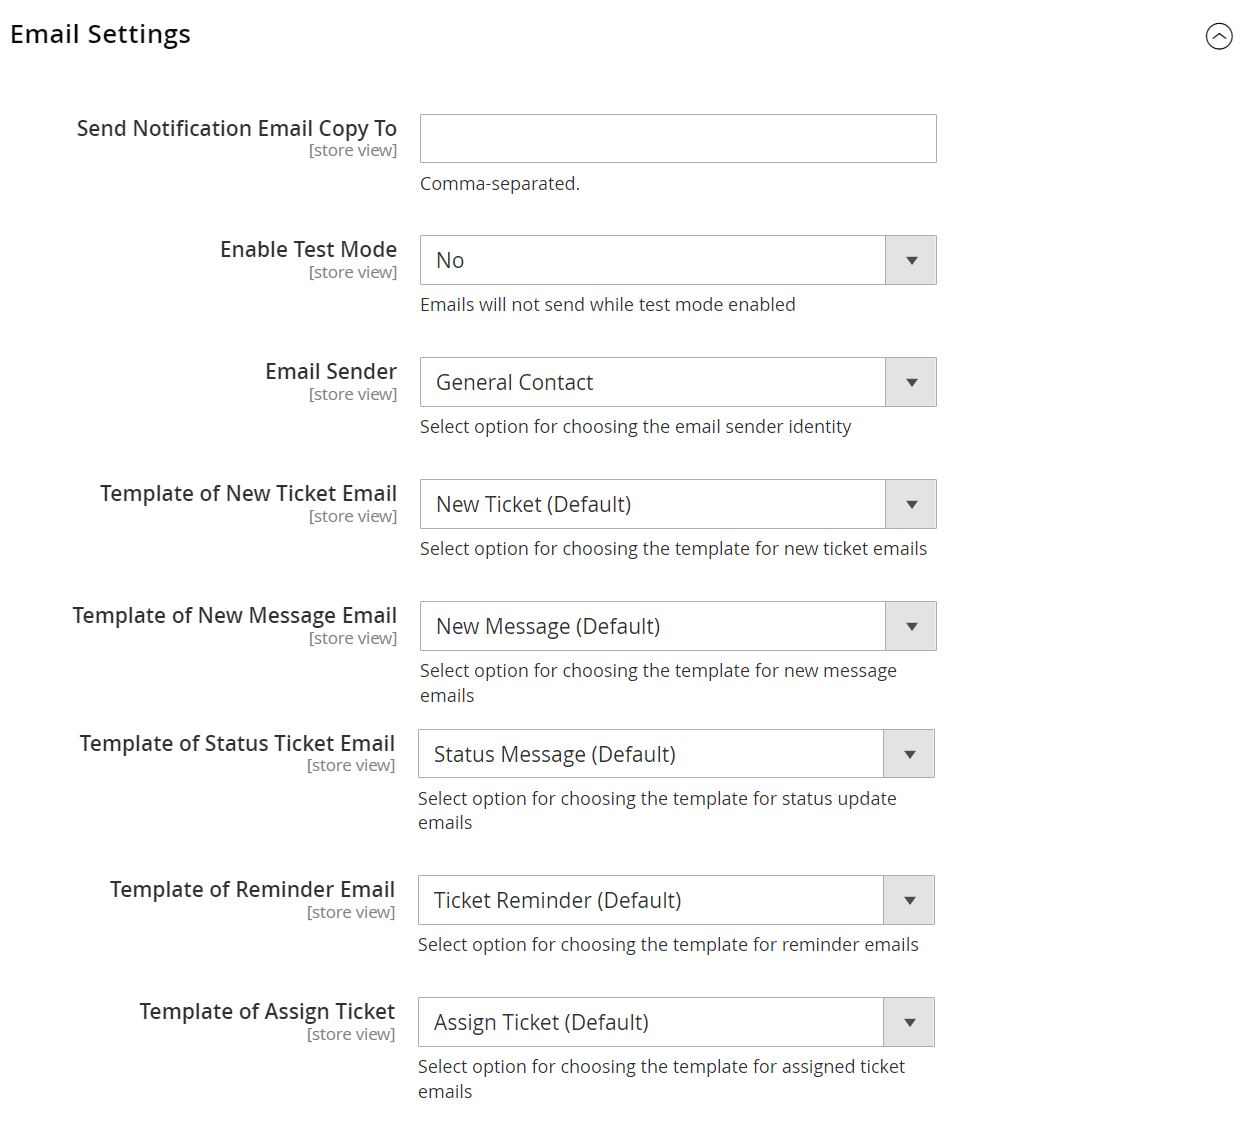This screenshot has width=1252, height=1146.
Task: Click the 'Enable Test Mode' label text
Action: point(308,250)
